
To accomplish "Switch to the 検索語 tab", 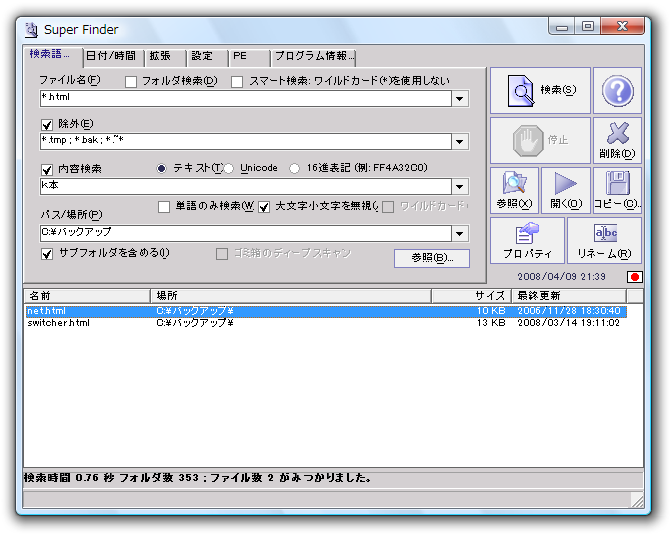I will [x=52, y=55].
